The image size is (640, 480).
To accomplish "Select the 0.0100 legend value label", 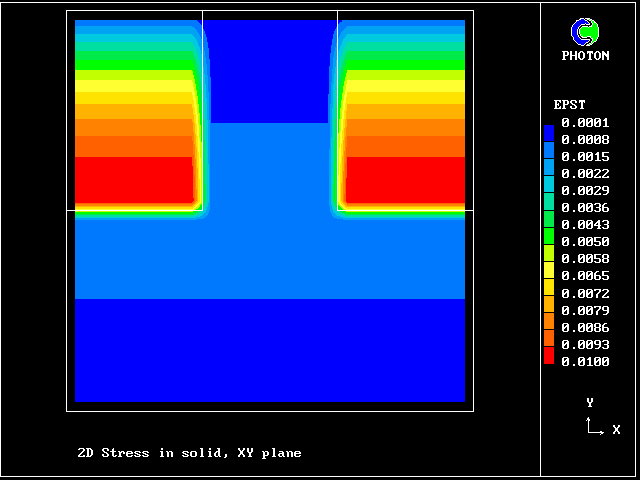I will pos(585,362).
